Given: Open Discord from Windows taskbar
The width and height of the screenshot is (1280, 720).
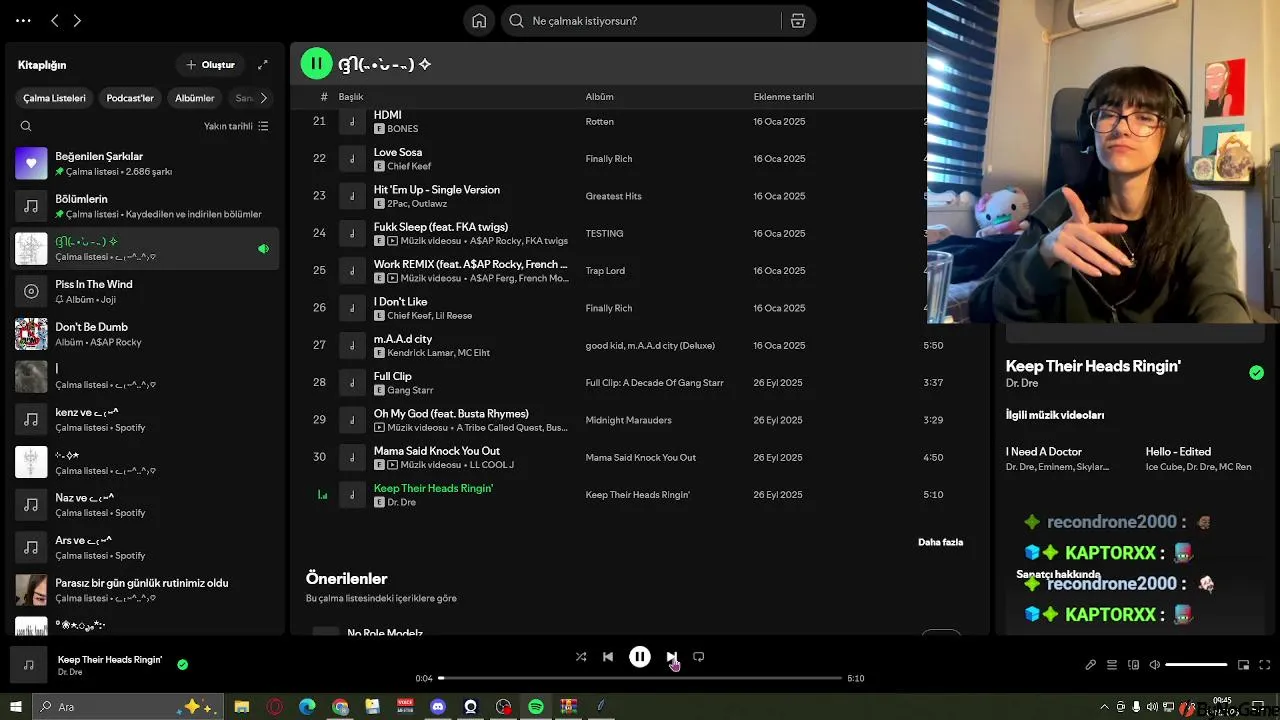Looking at the screenshot, I should click(x=438, y=707).
